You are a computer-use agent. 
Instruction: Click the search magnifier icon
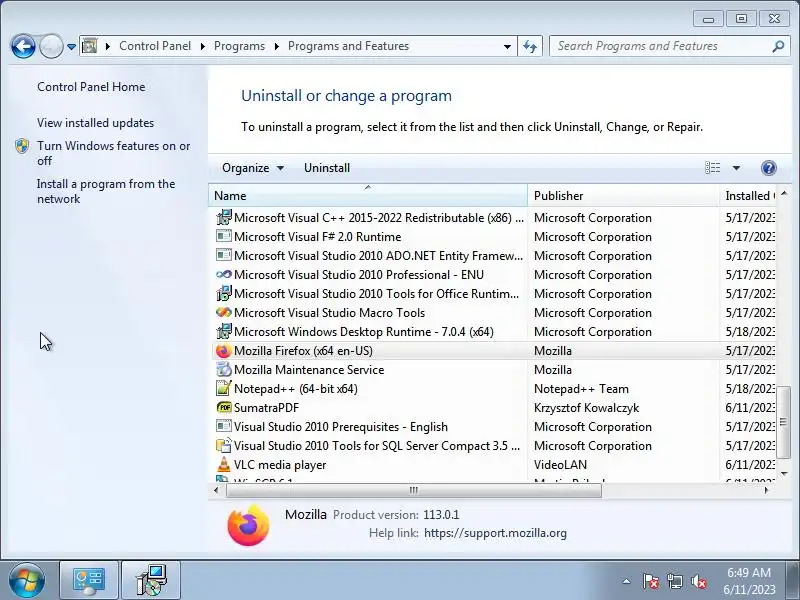pyautogui.click(x=778, y=46)
